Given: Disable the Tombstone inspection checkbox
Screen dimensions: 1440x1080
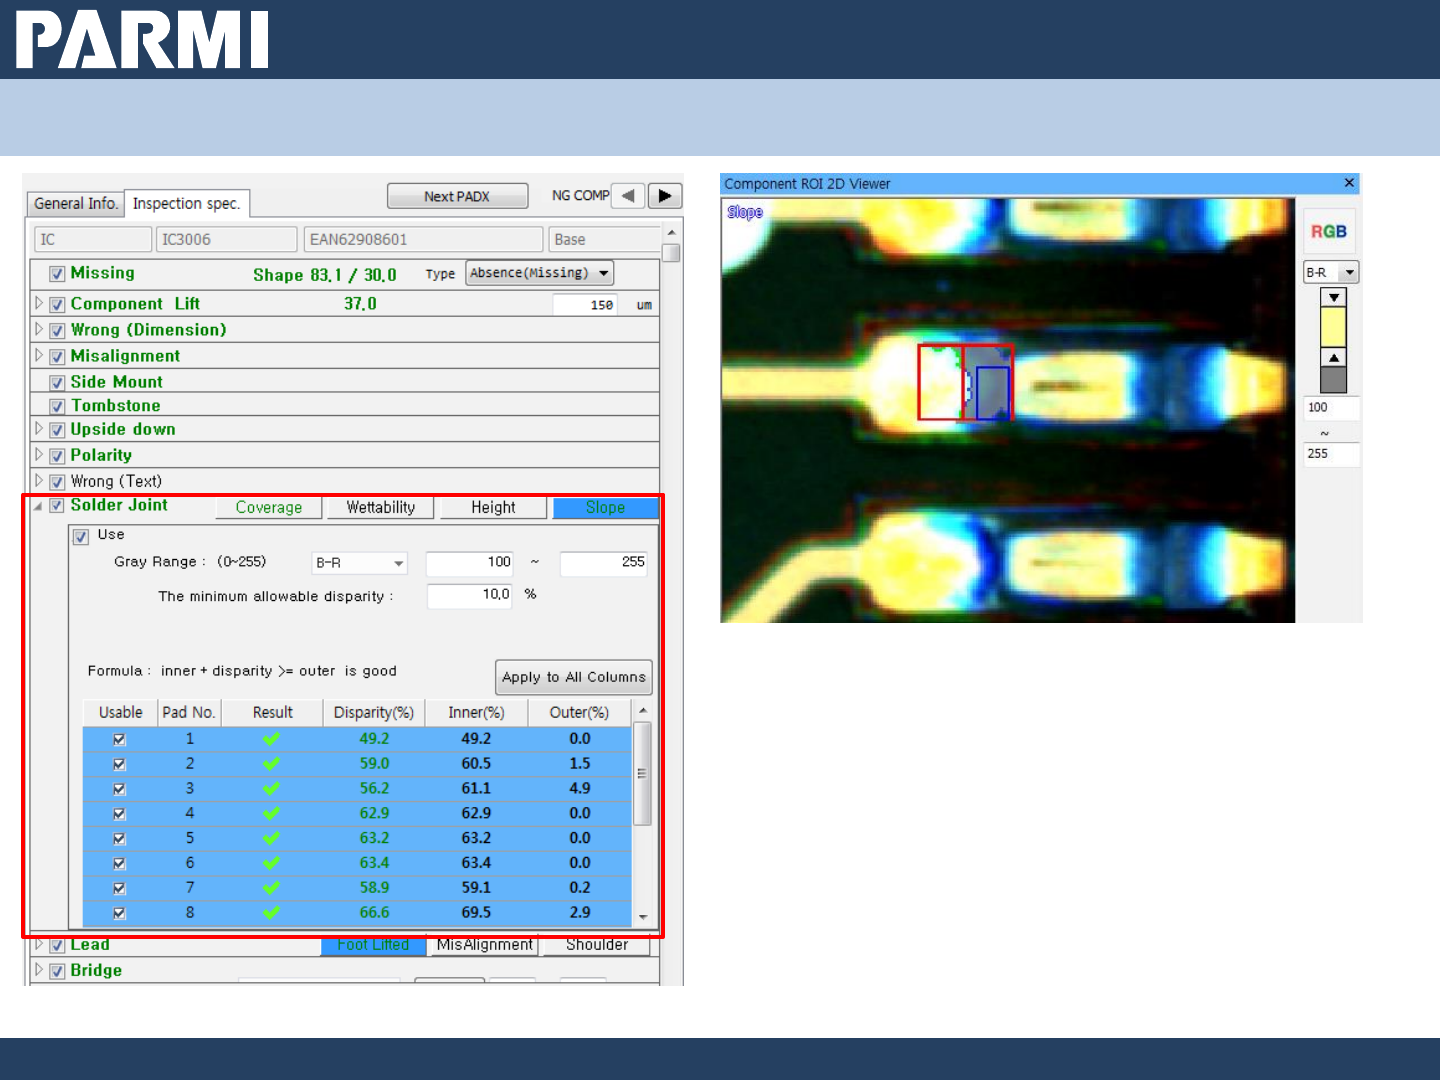Looking at the screenshot, I should (58, 407).
